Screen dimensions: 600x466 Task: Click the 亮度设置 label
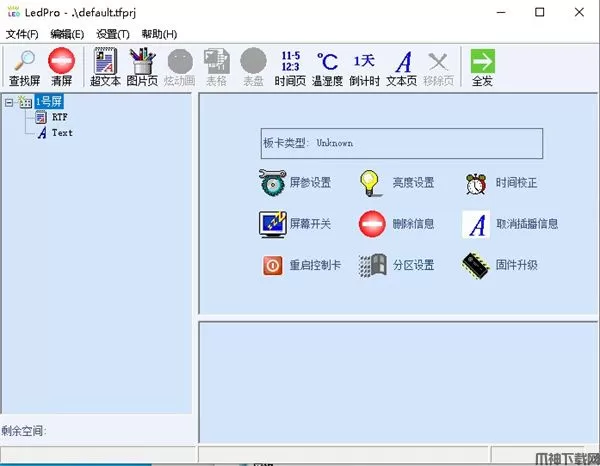pyautogui.click(x=413, y=182)
